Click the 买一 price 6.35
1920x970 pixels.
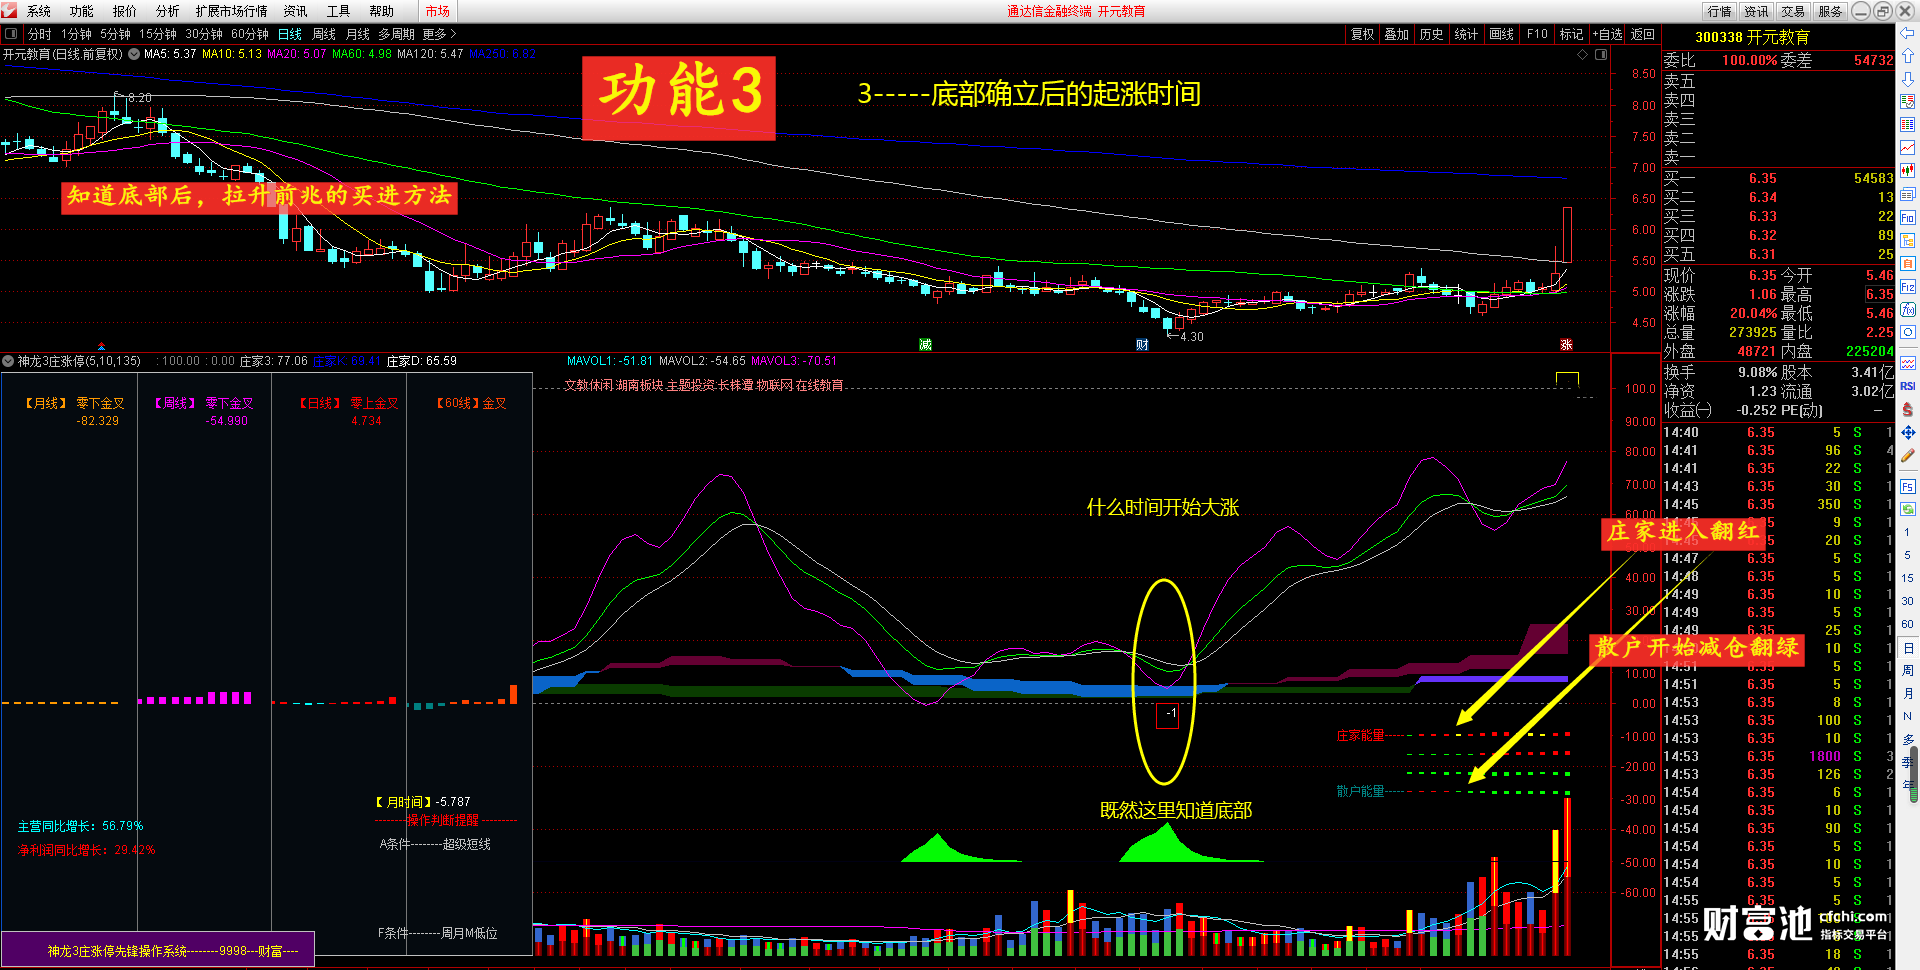(1763, 178)
